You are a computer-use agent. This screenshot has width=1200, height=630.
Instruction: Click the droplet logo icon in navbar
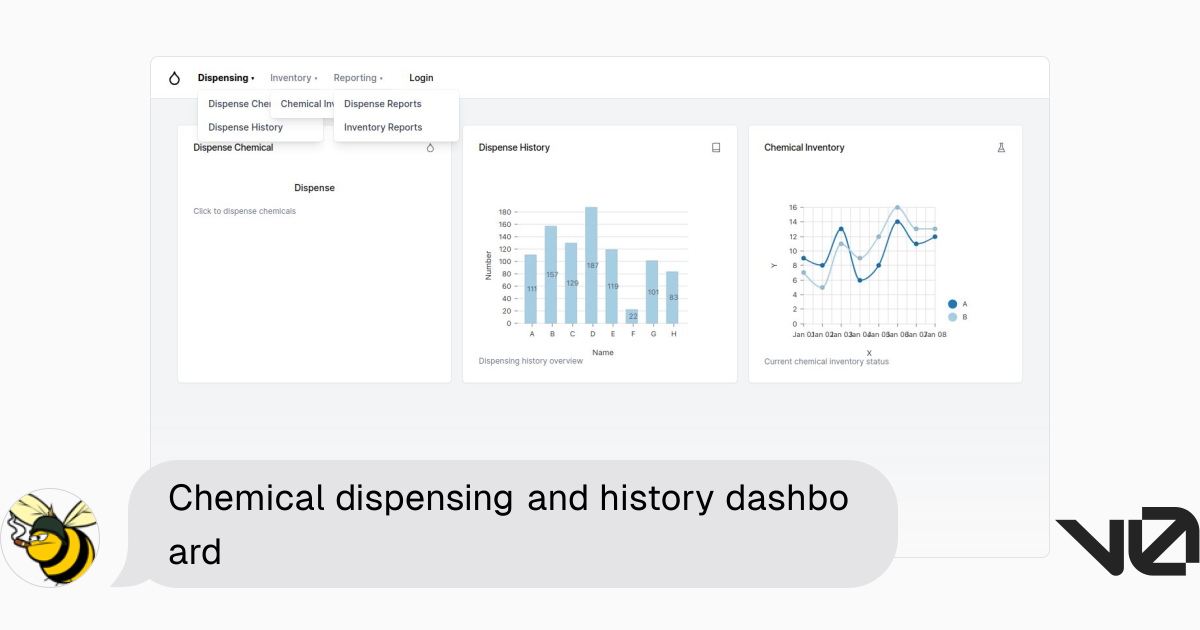174,78
